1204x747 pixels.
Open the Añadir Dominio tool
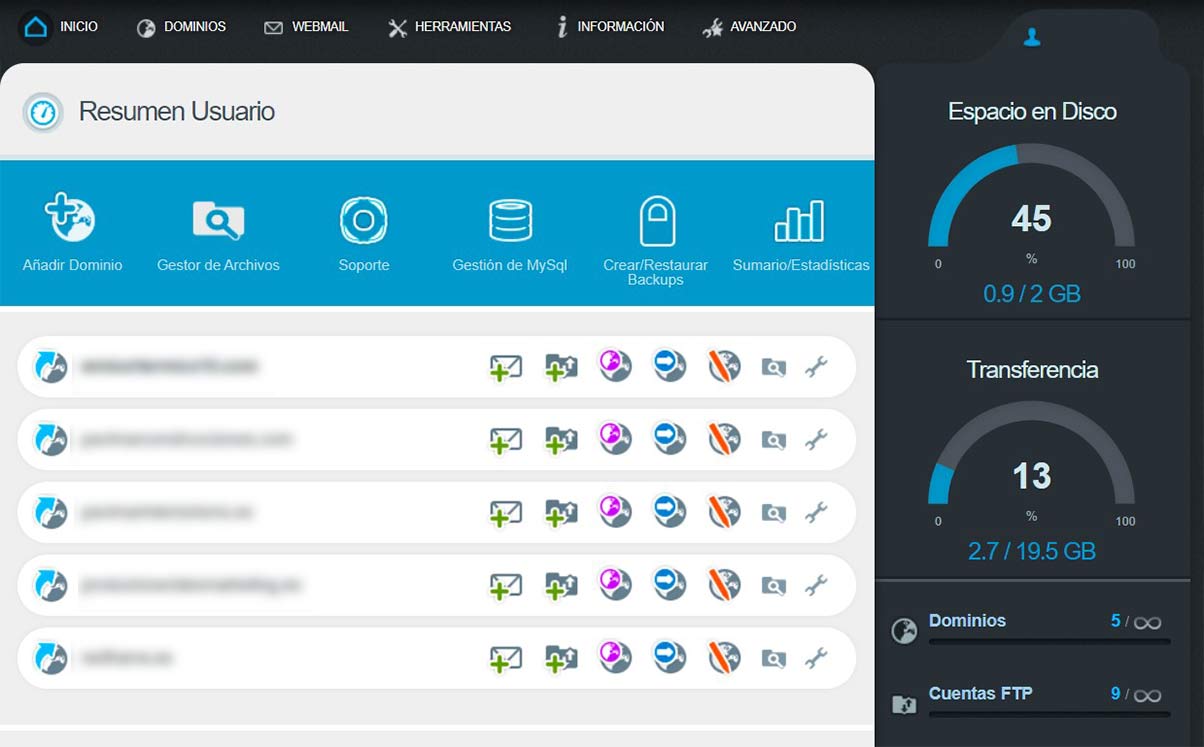(71, 232)
